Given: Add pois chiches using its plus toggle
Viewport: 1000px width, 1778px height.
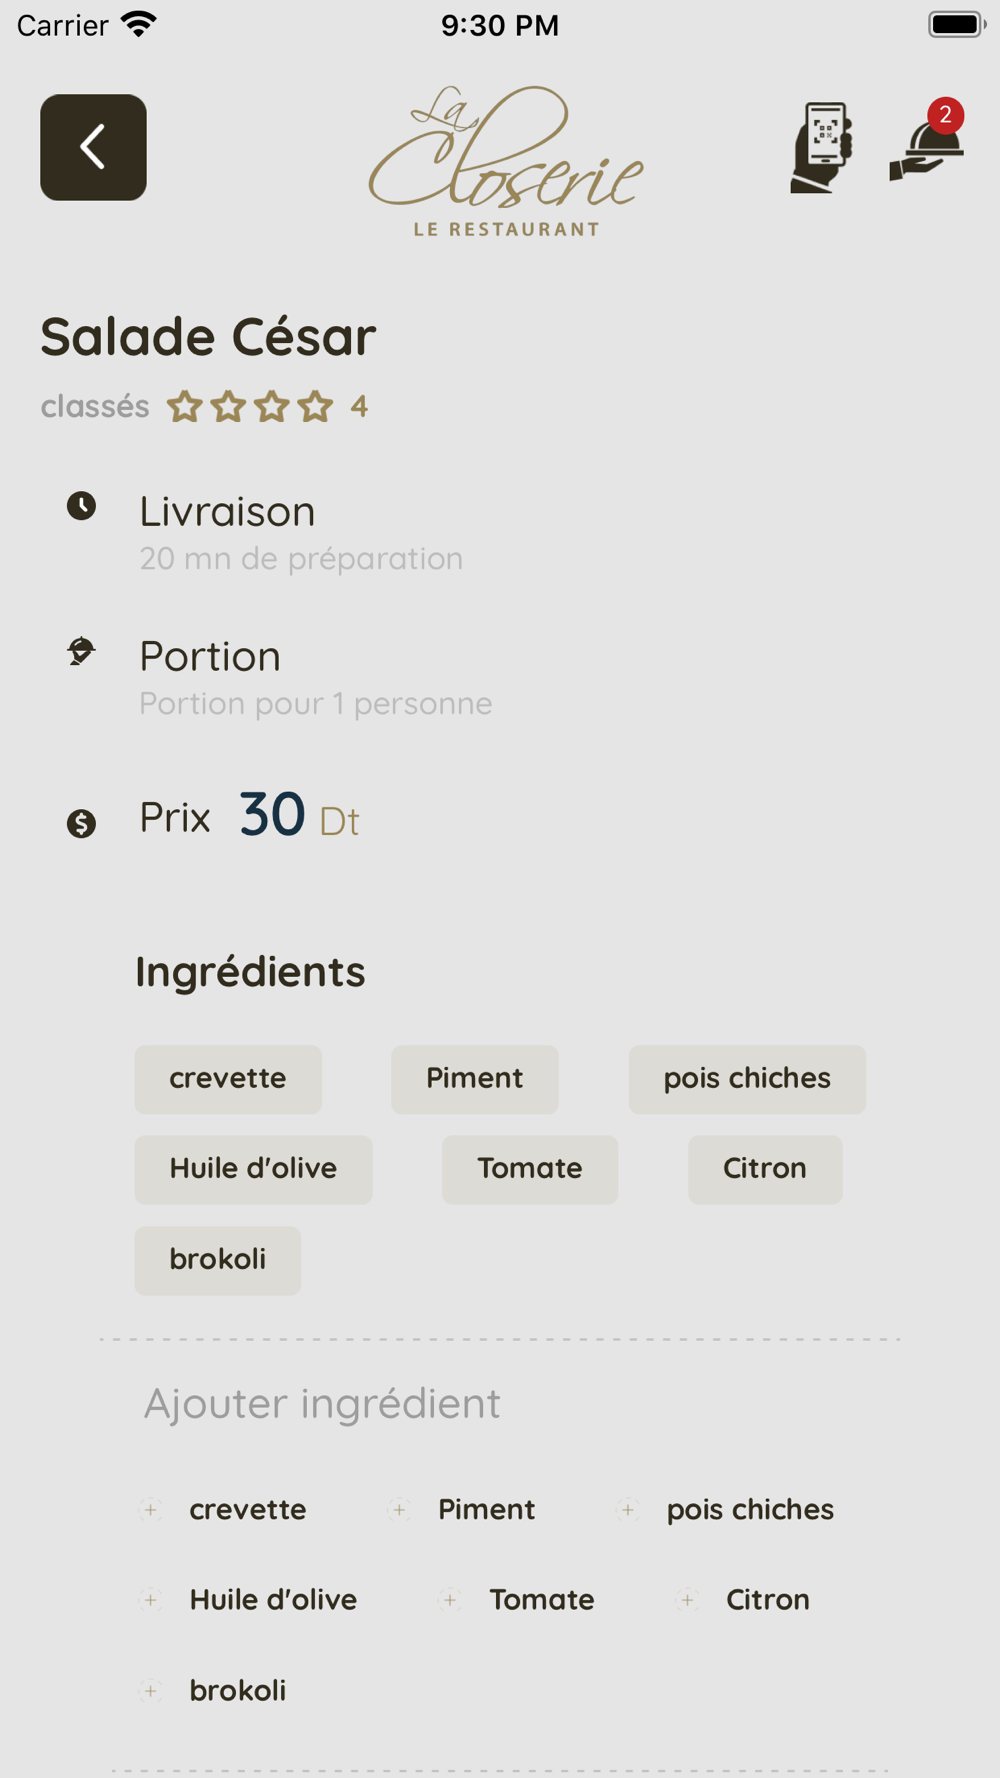Looking at the screenshot, I should coord(628,1510).
